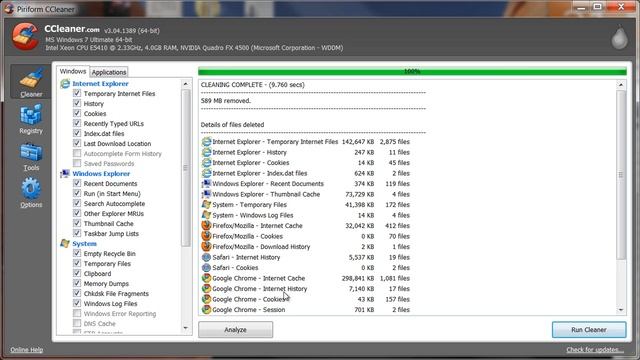Click icon beside System - Temporary Files result
This screenshot has height=360, width=640.
coord(206,204)
